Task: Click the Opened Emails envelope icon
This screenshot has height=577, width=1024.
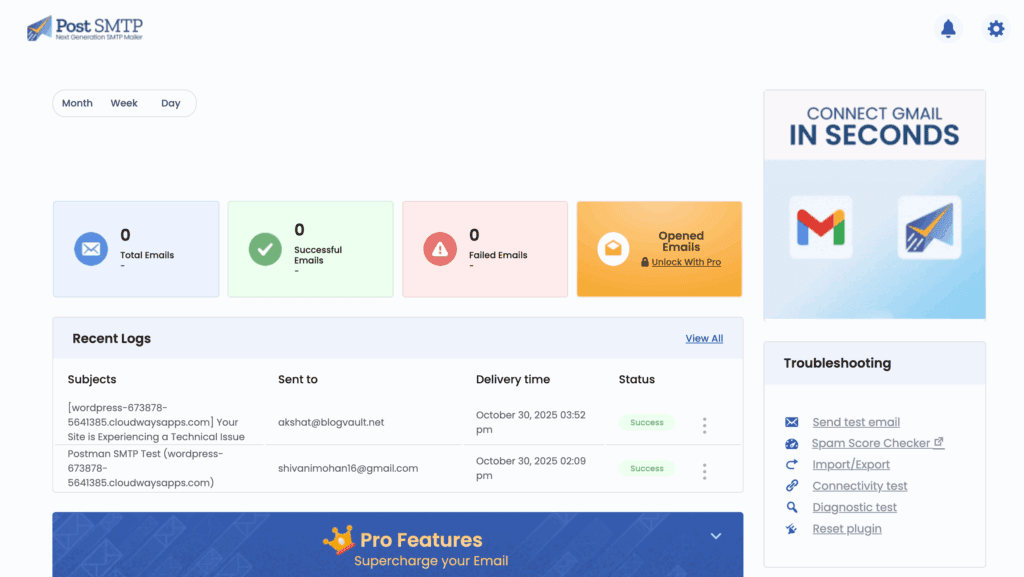Action: coord(613,249)
